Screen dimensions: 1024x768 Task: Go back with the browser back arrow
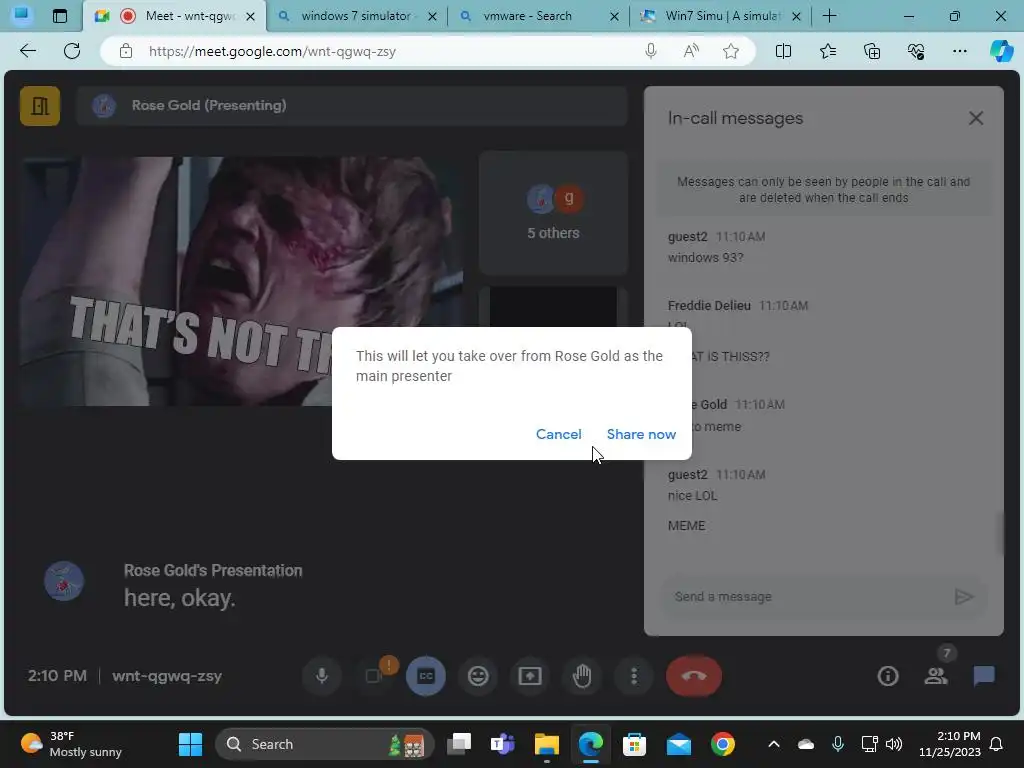tap(28, 51)
